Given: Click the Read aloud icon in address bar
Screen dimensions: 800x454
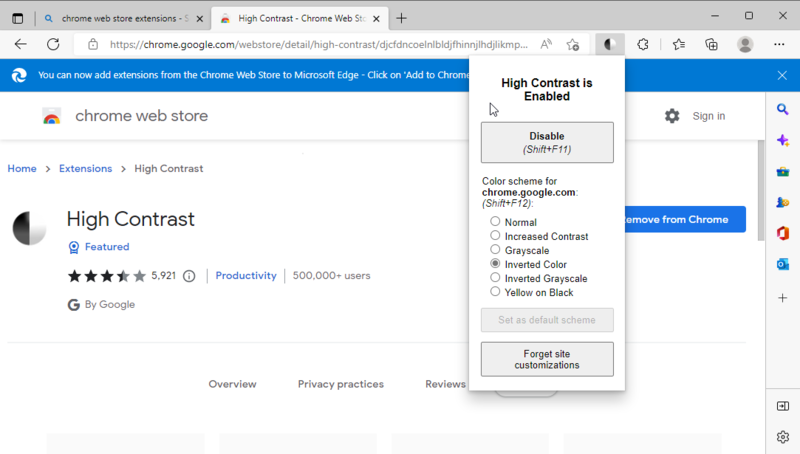Looking at the screenshot, I should click(546, 44).
